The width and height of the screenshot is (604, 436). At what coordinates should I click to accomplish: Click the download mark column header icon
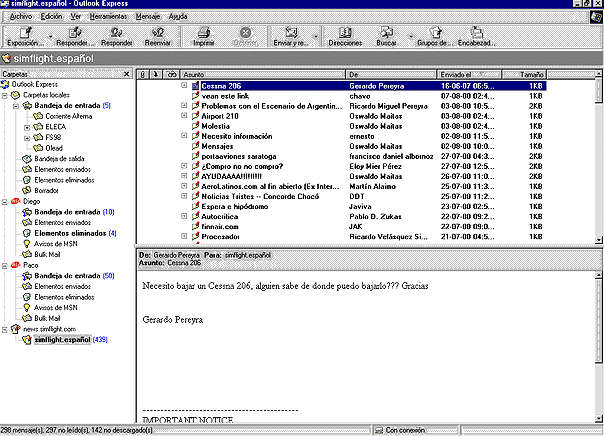pos(156,74)
